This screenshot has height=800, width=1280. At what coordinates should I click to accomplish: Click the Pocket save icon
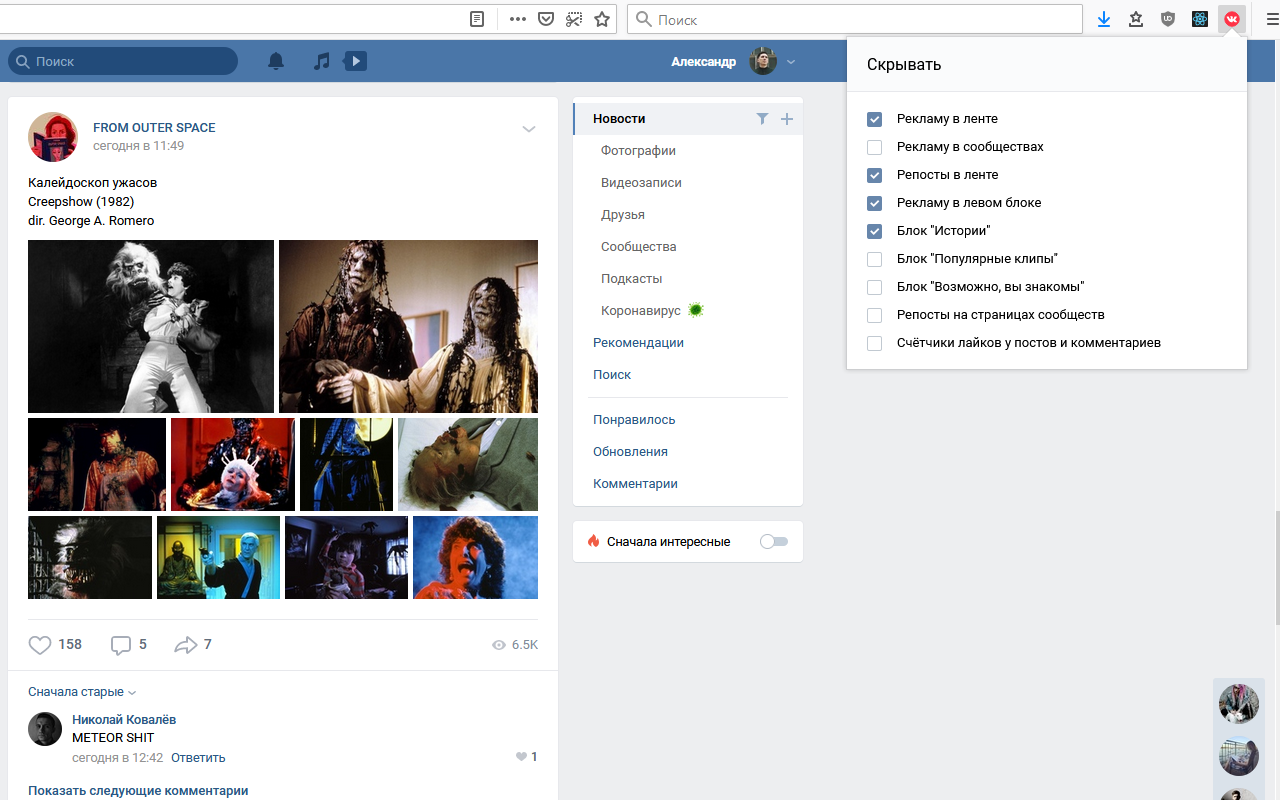[546, 19]
